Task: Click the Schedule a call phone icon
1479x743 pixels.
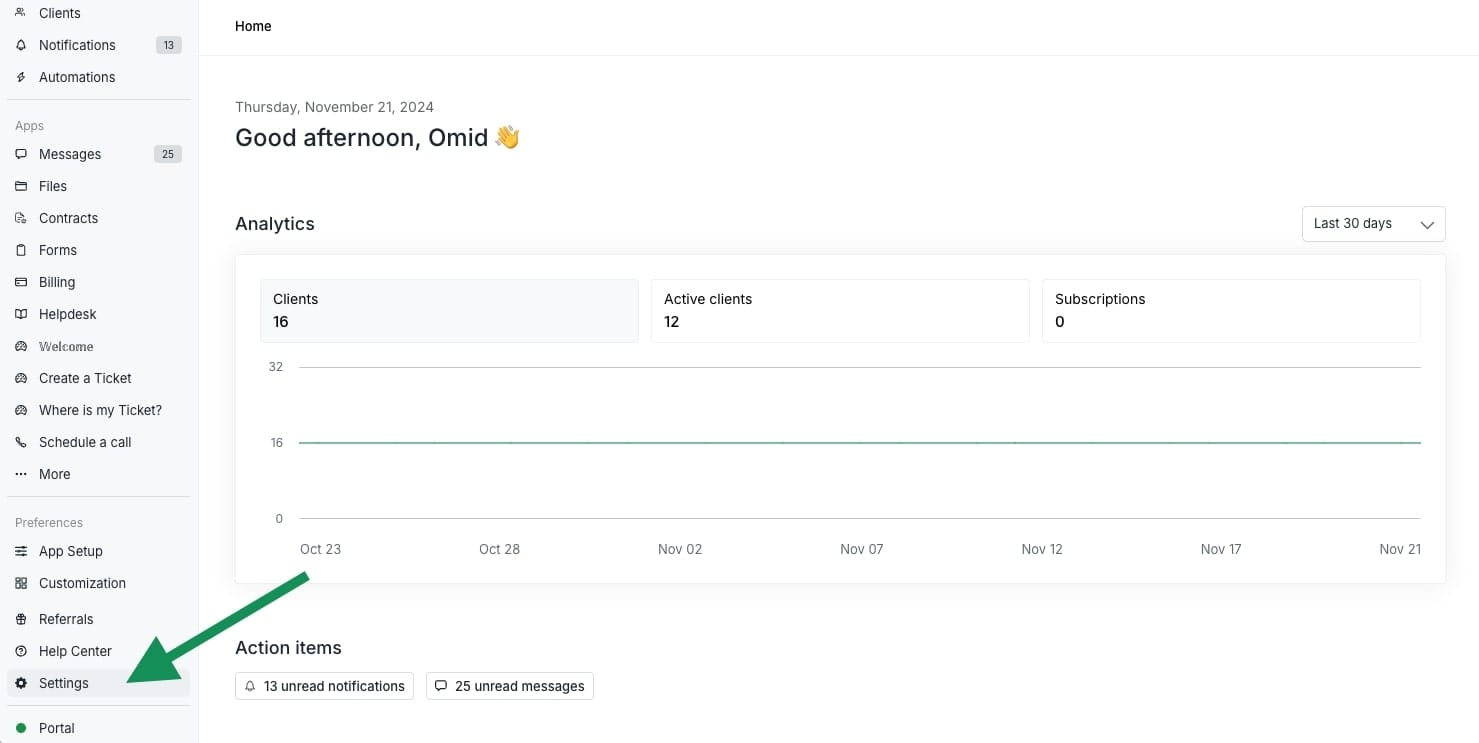Action: click(x=21, y=442)
